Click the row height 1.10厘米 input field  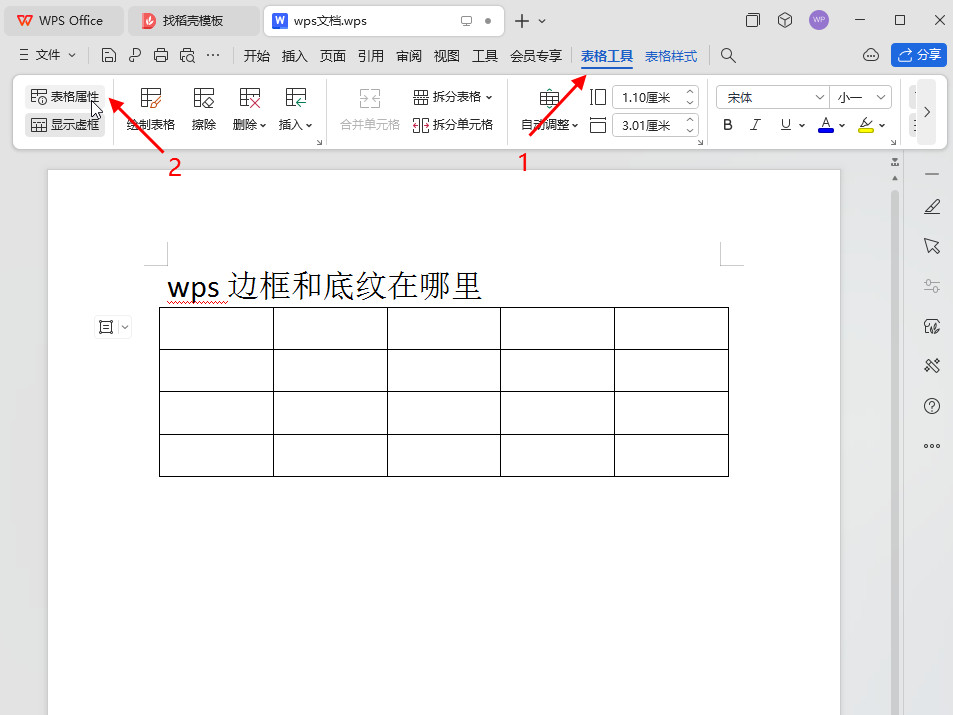[x=648, y=97]
